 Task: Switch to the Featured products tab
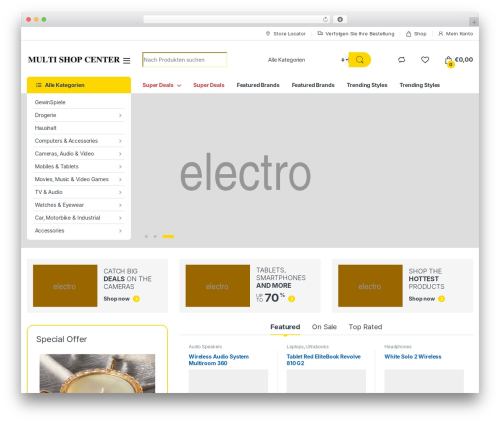pos(285,327)
